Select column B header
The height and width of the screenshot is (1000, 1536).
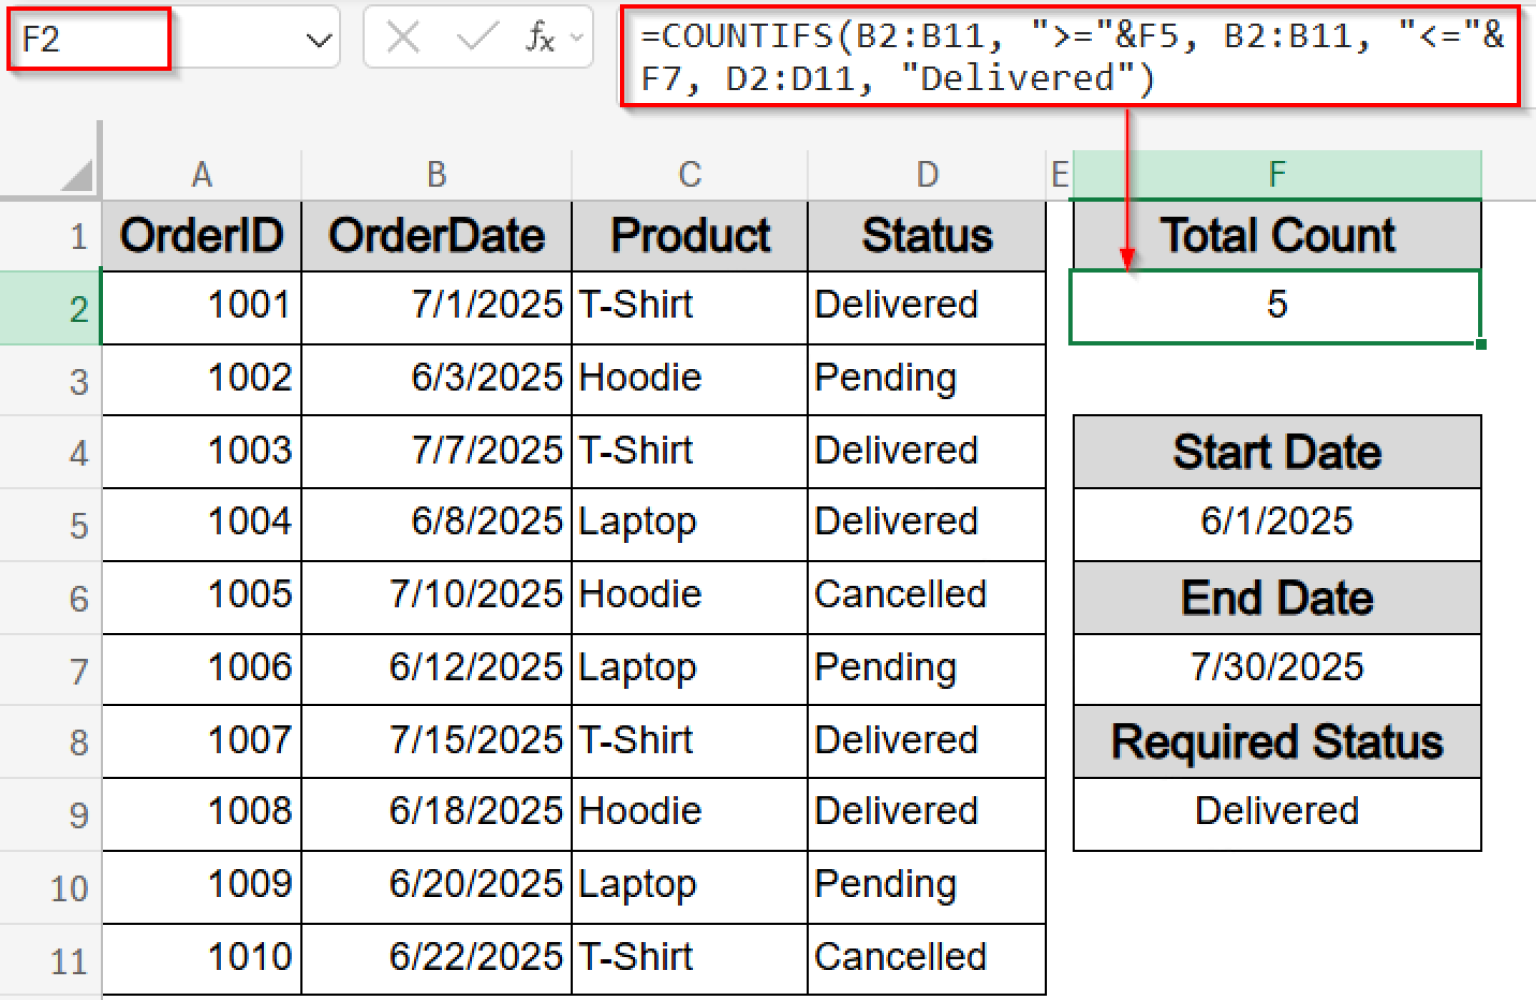click(436, 173)
